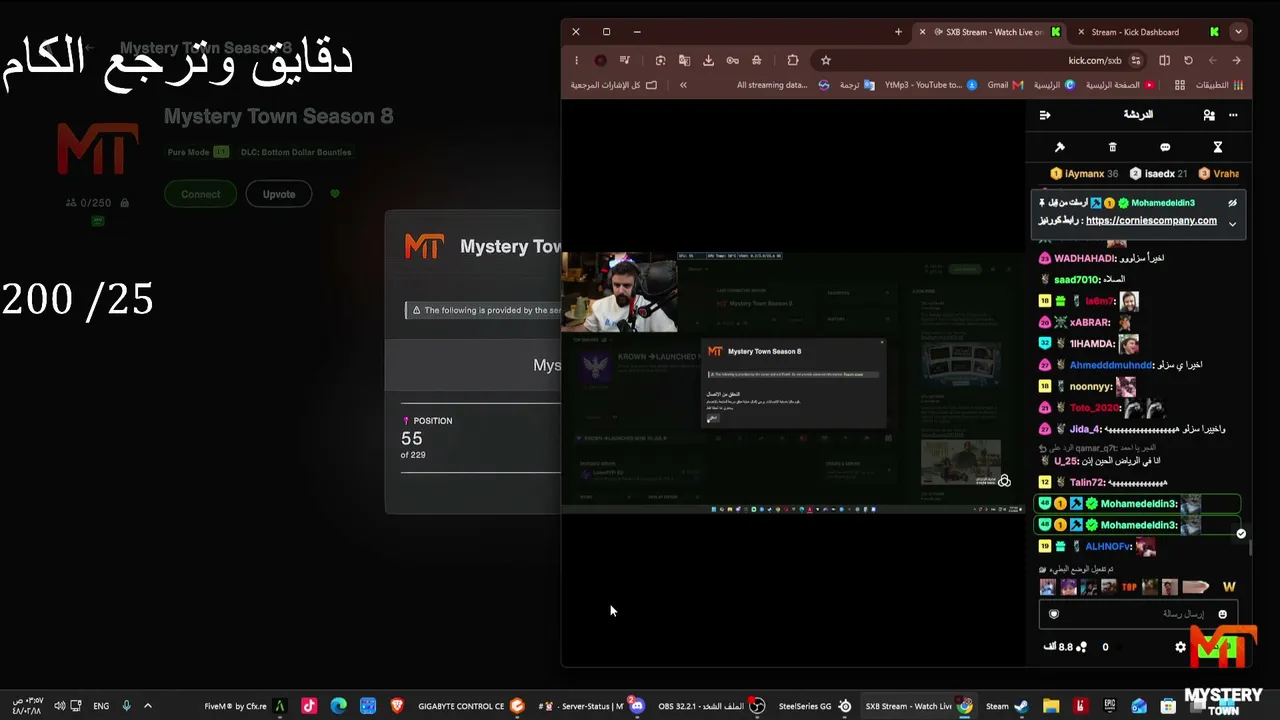Open a new browser tab
This screenshot has width=1280, height=720.
[898, 32]
